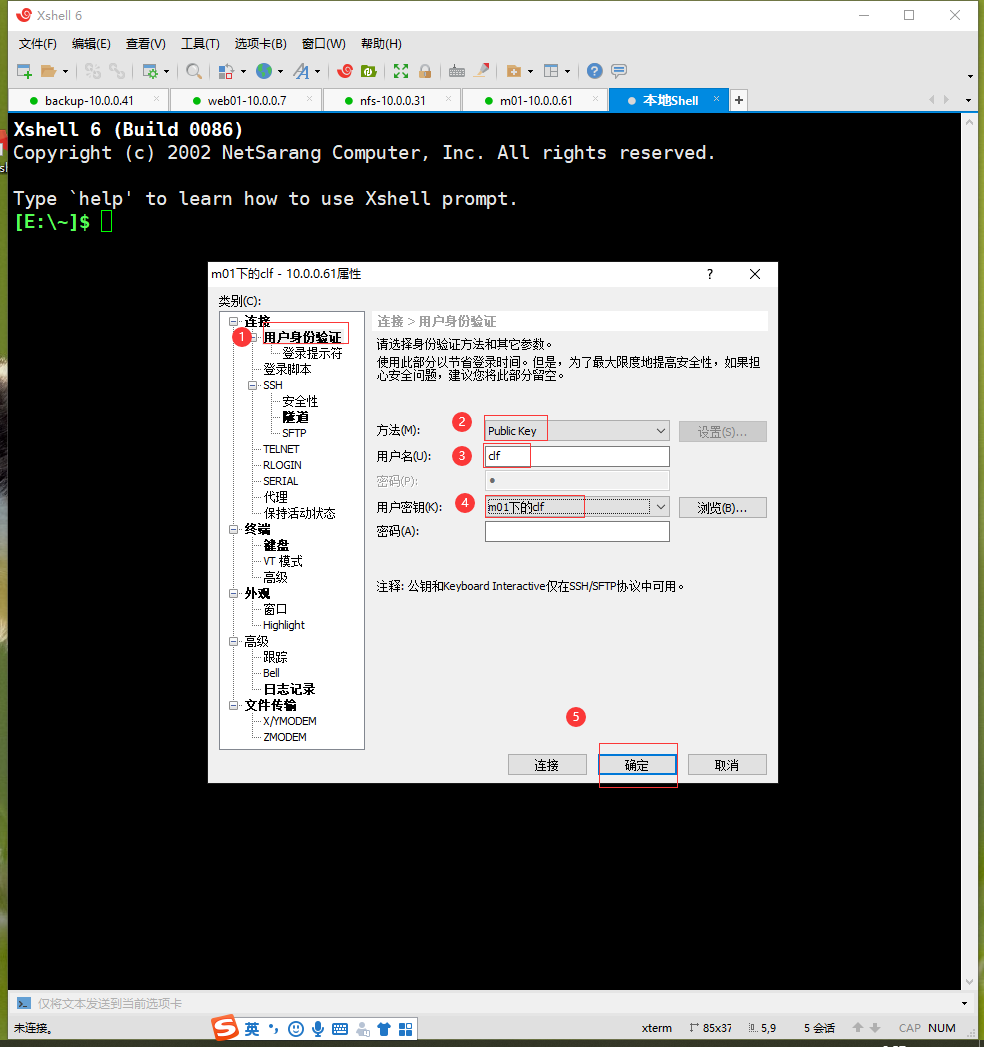Collapse the 连接 tree node
Image resolution: width=984 pixels, height=1047 pixels.
[234, 321]
